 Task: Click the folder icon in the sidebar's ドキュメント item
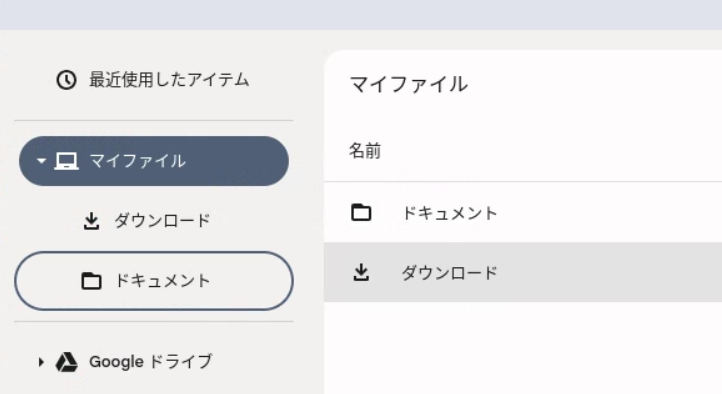point(91,281)
